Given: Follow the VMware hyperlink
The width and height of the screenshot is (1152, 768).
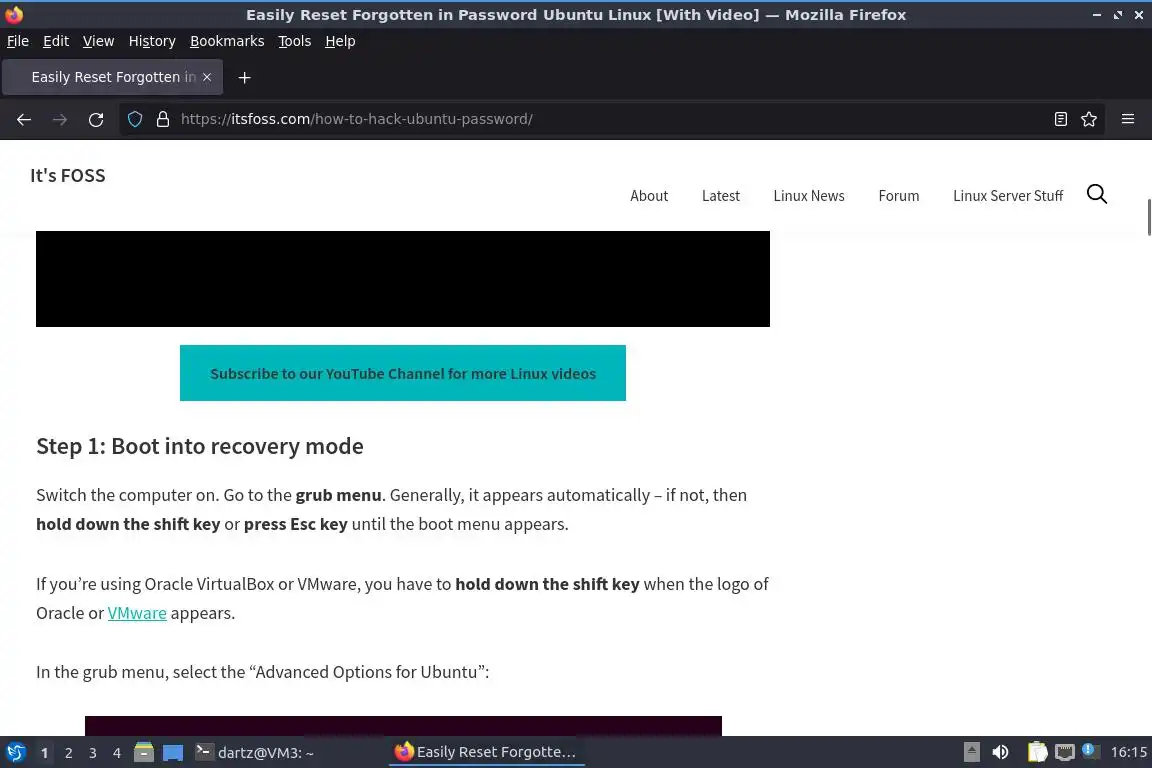Looking at the screenshot, I should [137, 613].
